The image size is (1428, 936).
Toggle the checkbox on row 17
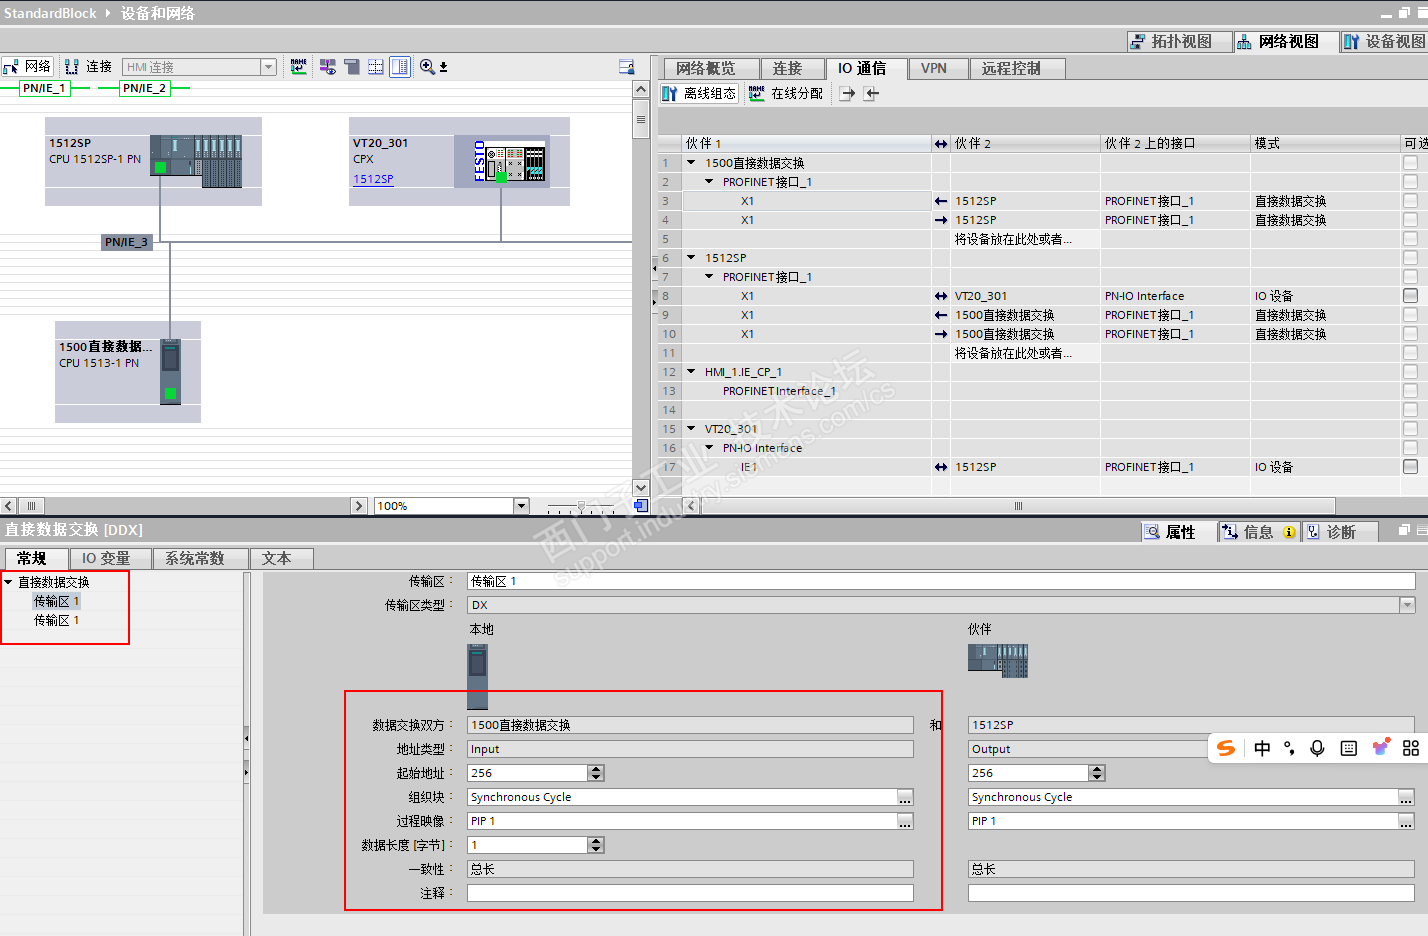(x=1410, y=466)
